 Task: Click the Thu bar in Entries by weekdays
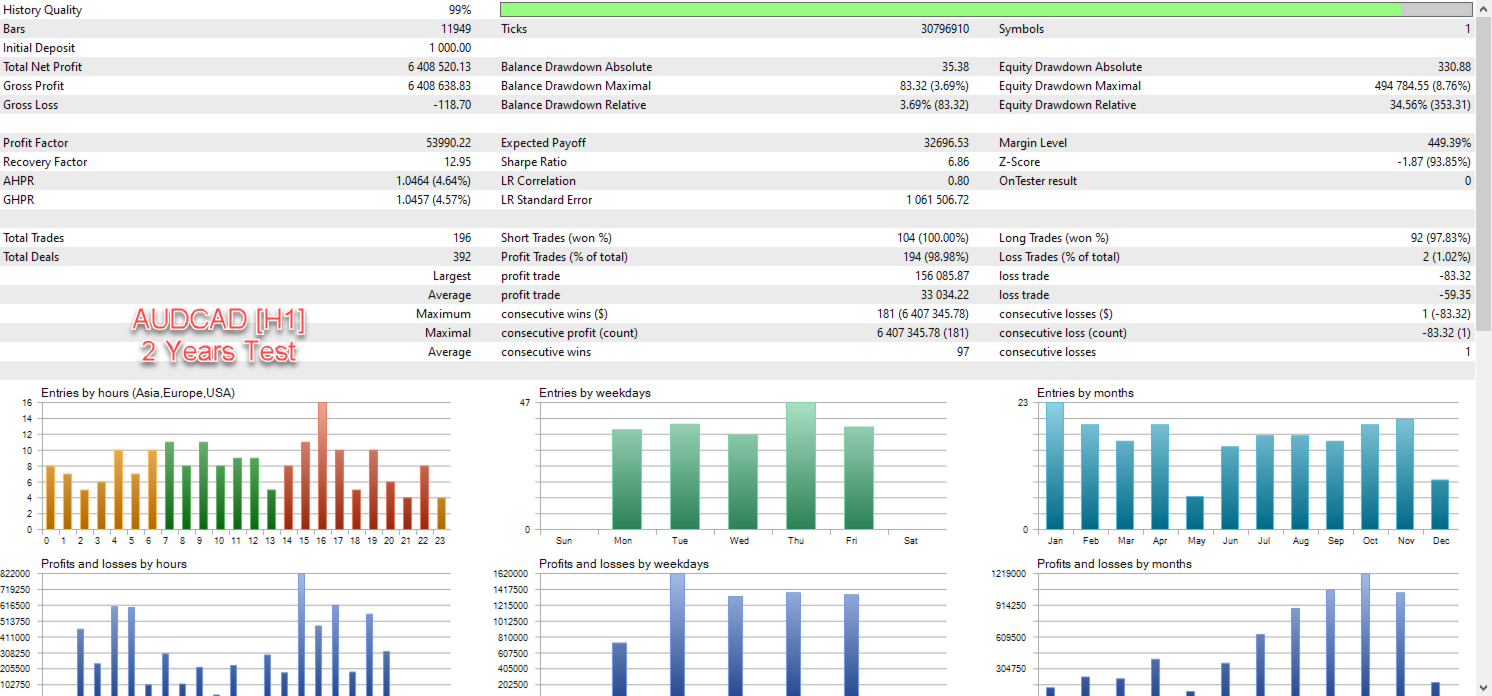point(800,466)
